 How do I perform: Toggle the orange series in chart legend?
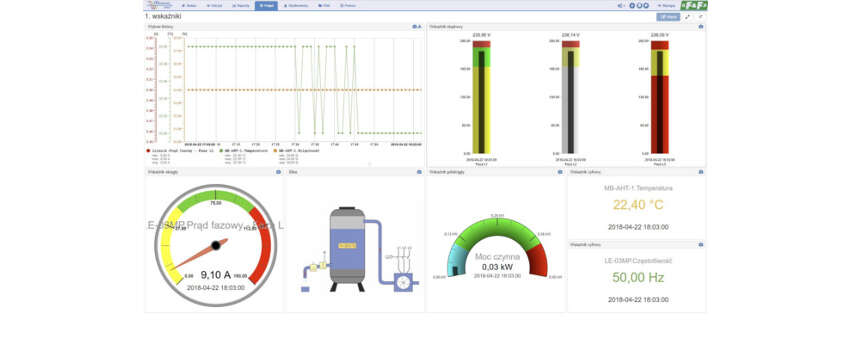[297, 150]
